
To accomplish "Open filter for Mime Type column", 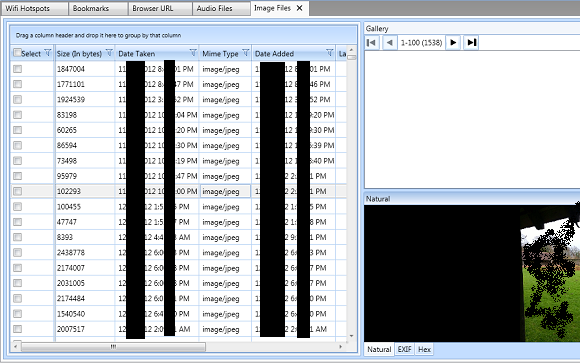I will pyautogui.click(x=246, y=53).
